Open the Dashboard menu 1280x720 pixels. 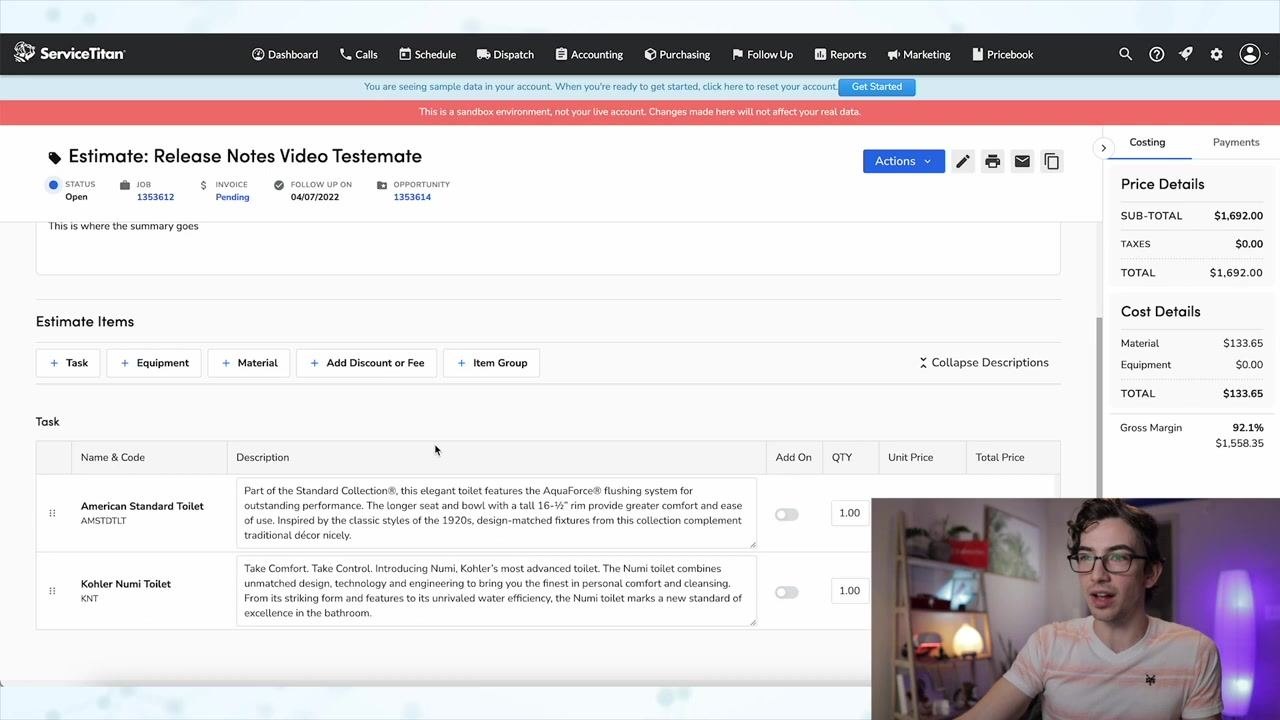[x=285, y=54]
